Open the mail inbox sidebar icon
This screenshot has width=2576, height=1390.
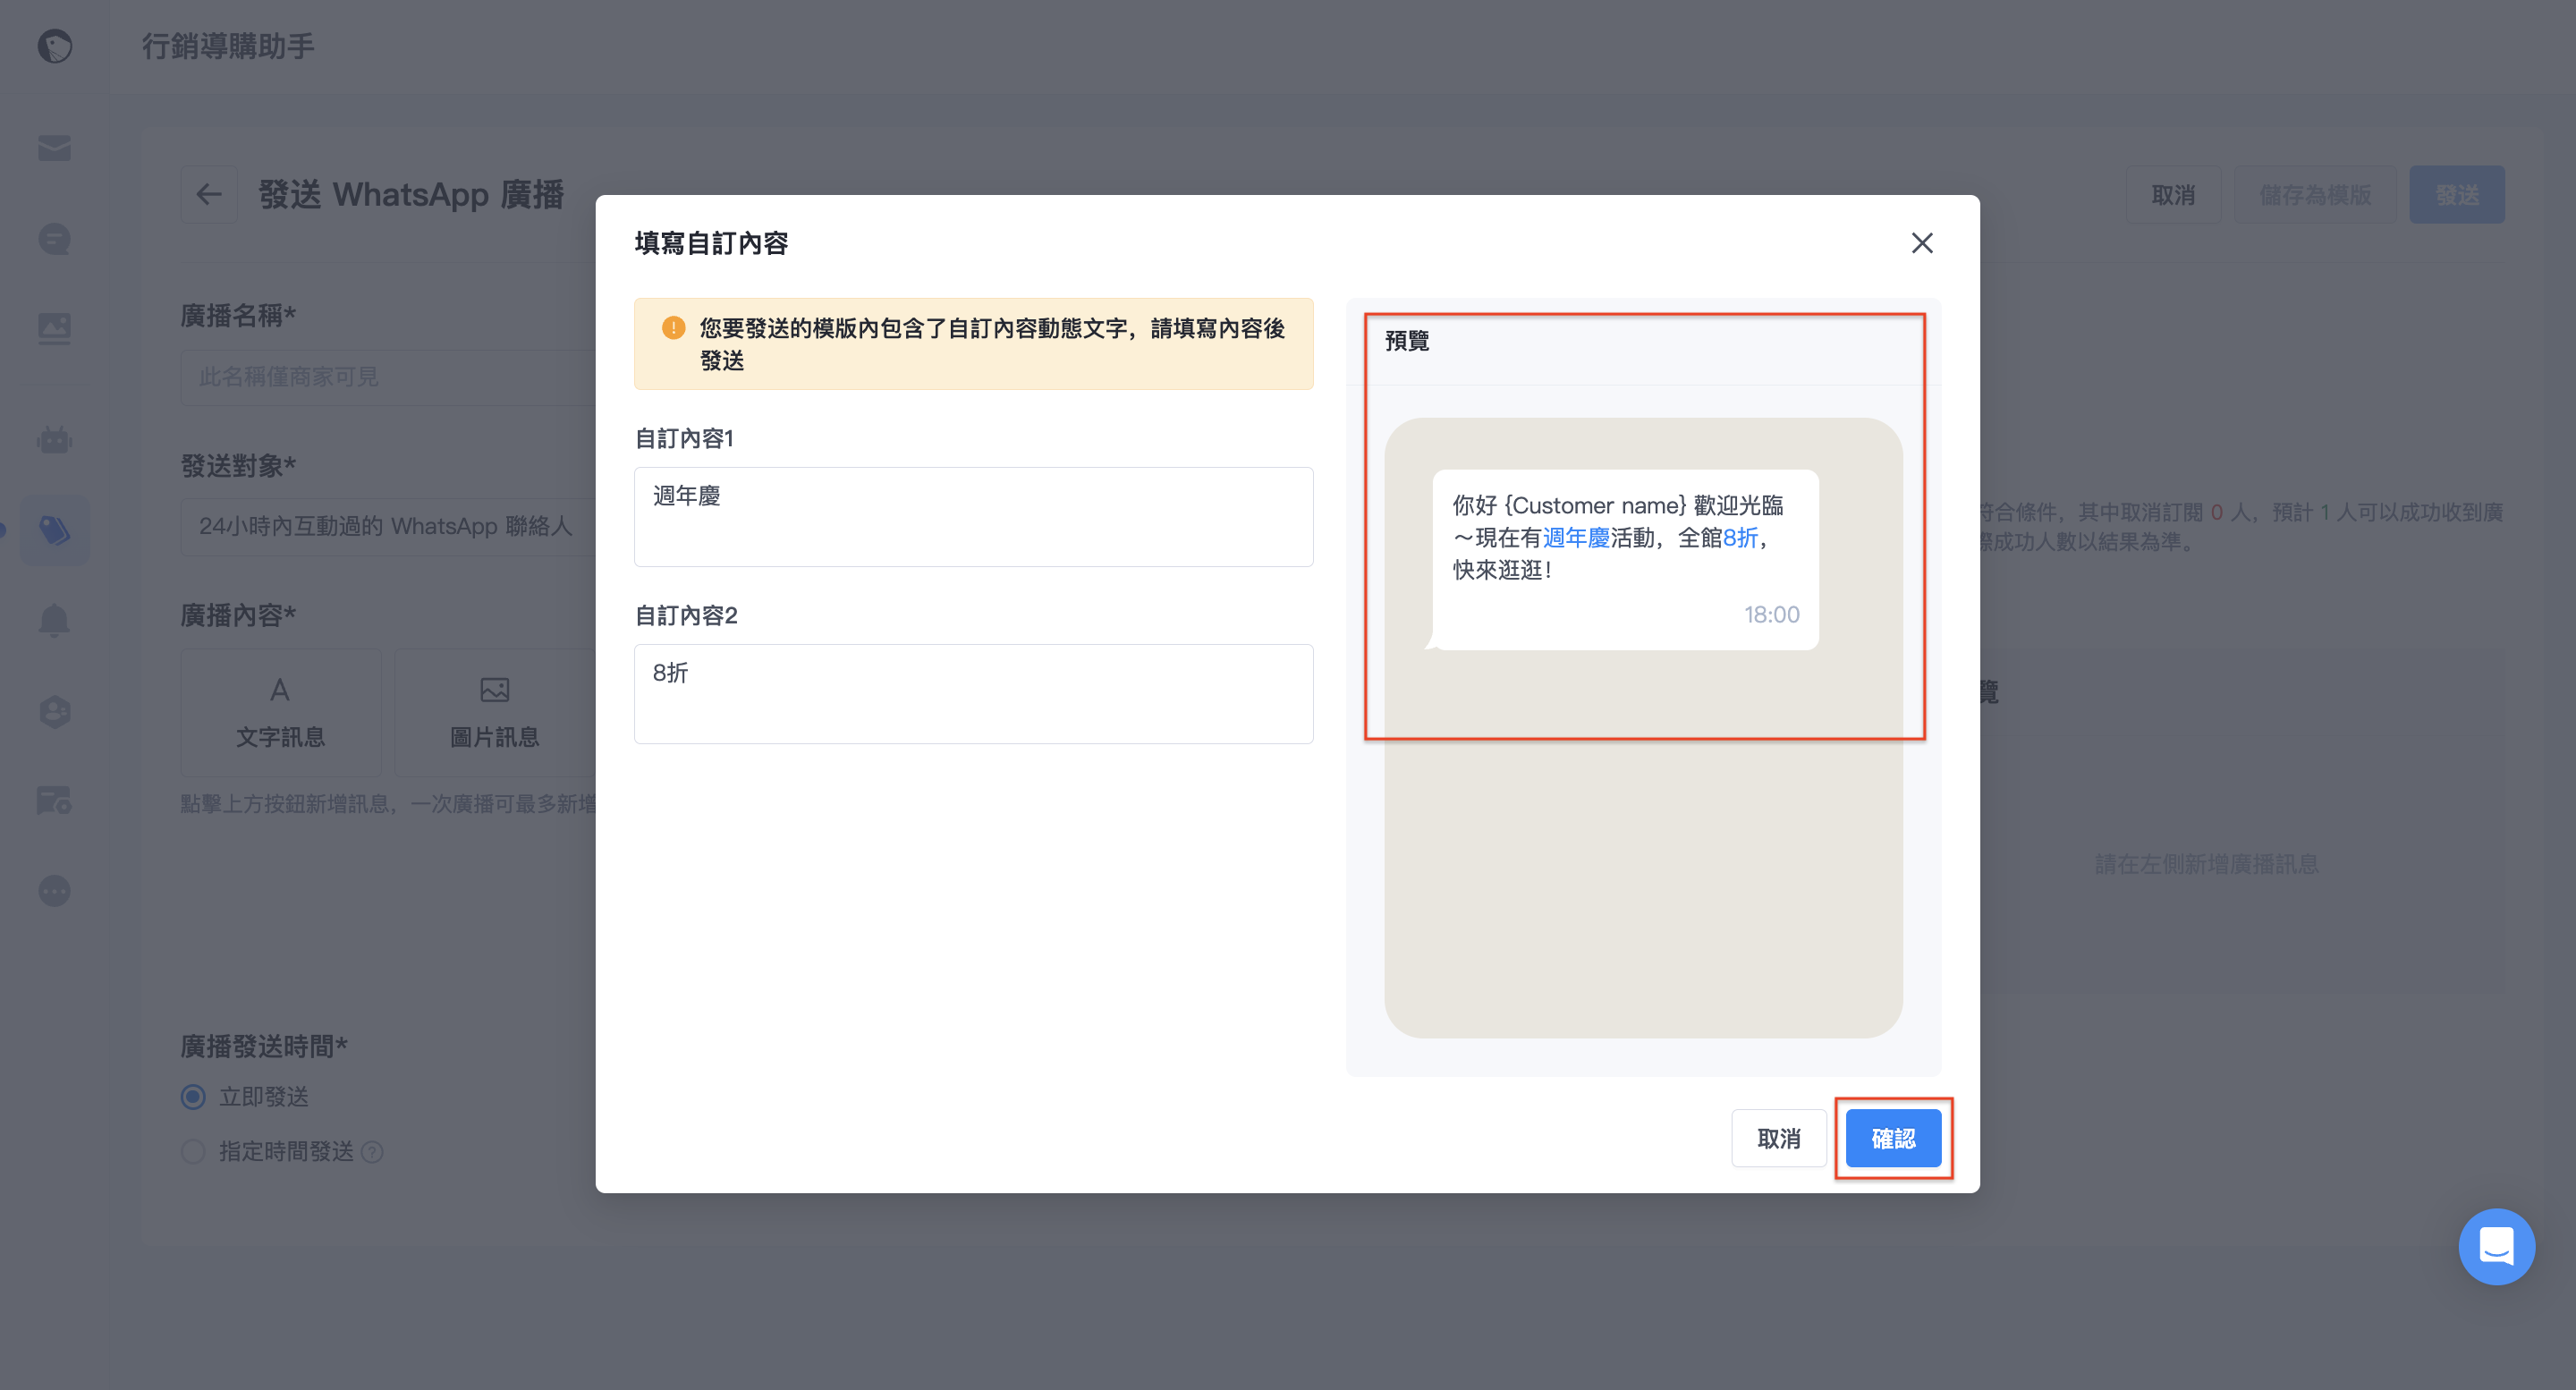coord(55,148)
